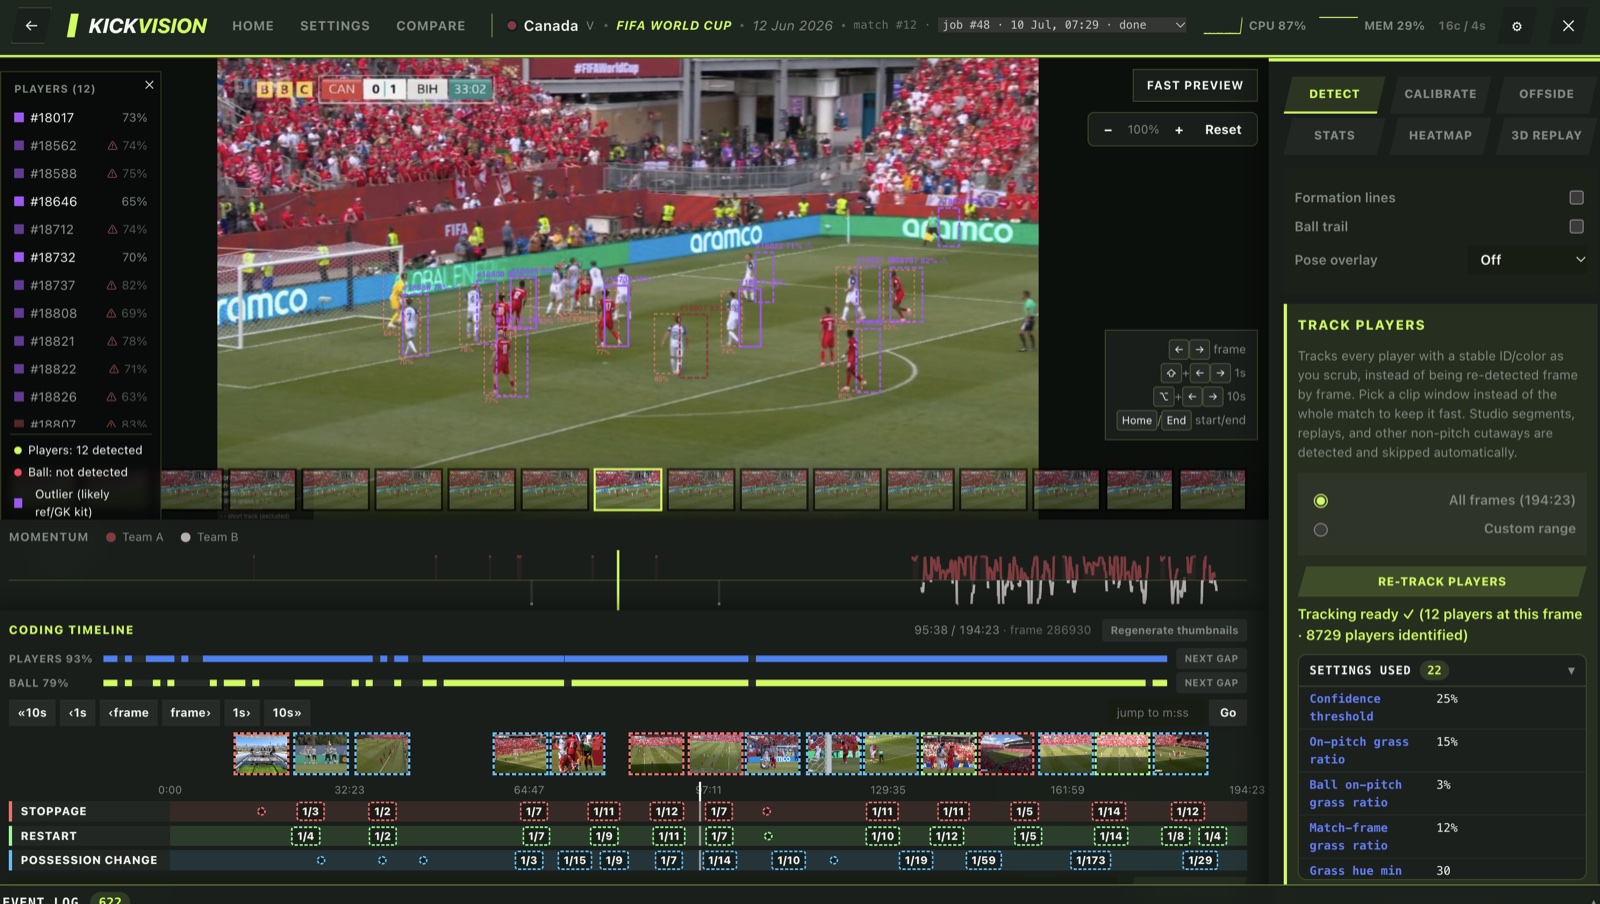Open the job #48 selector dropdown
1600x904 pixels.
click(1063, 25)
